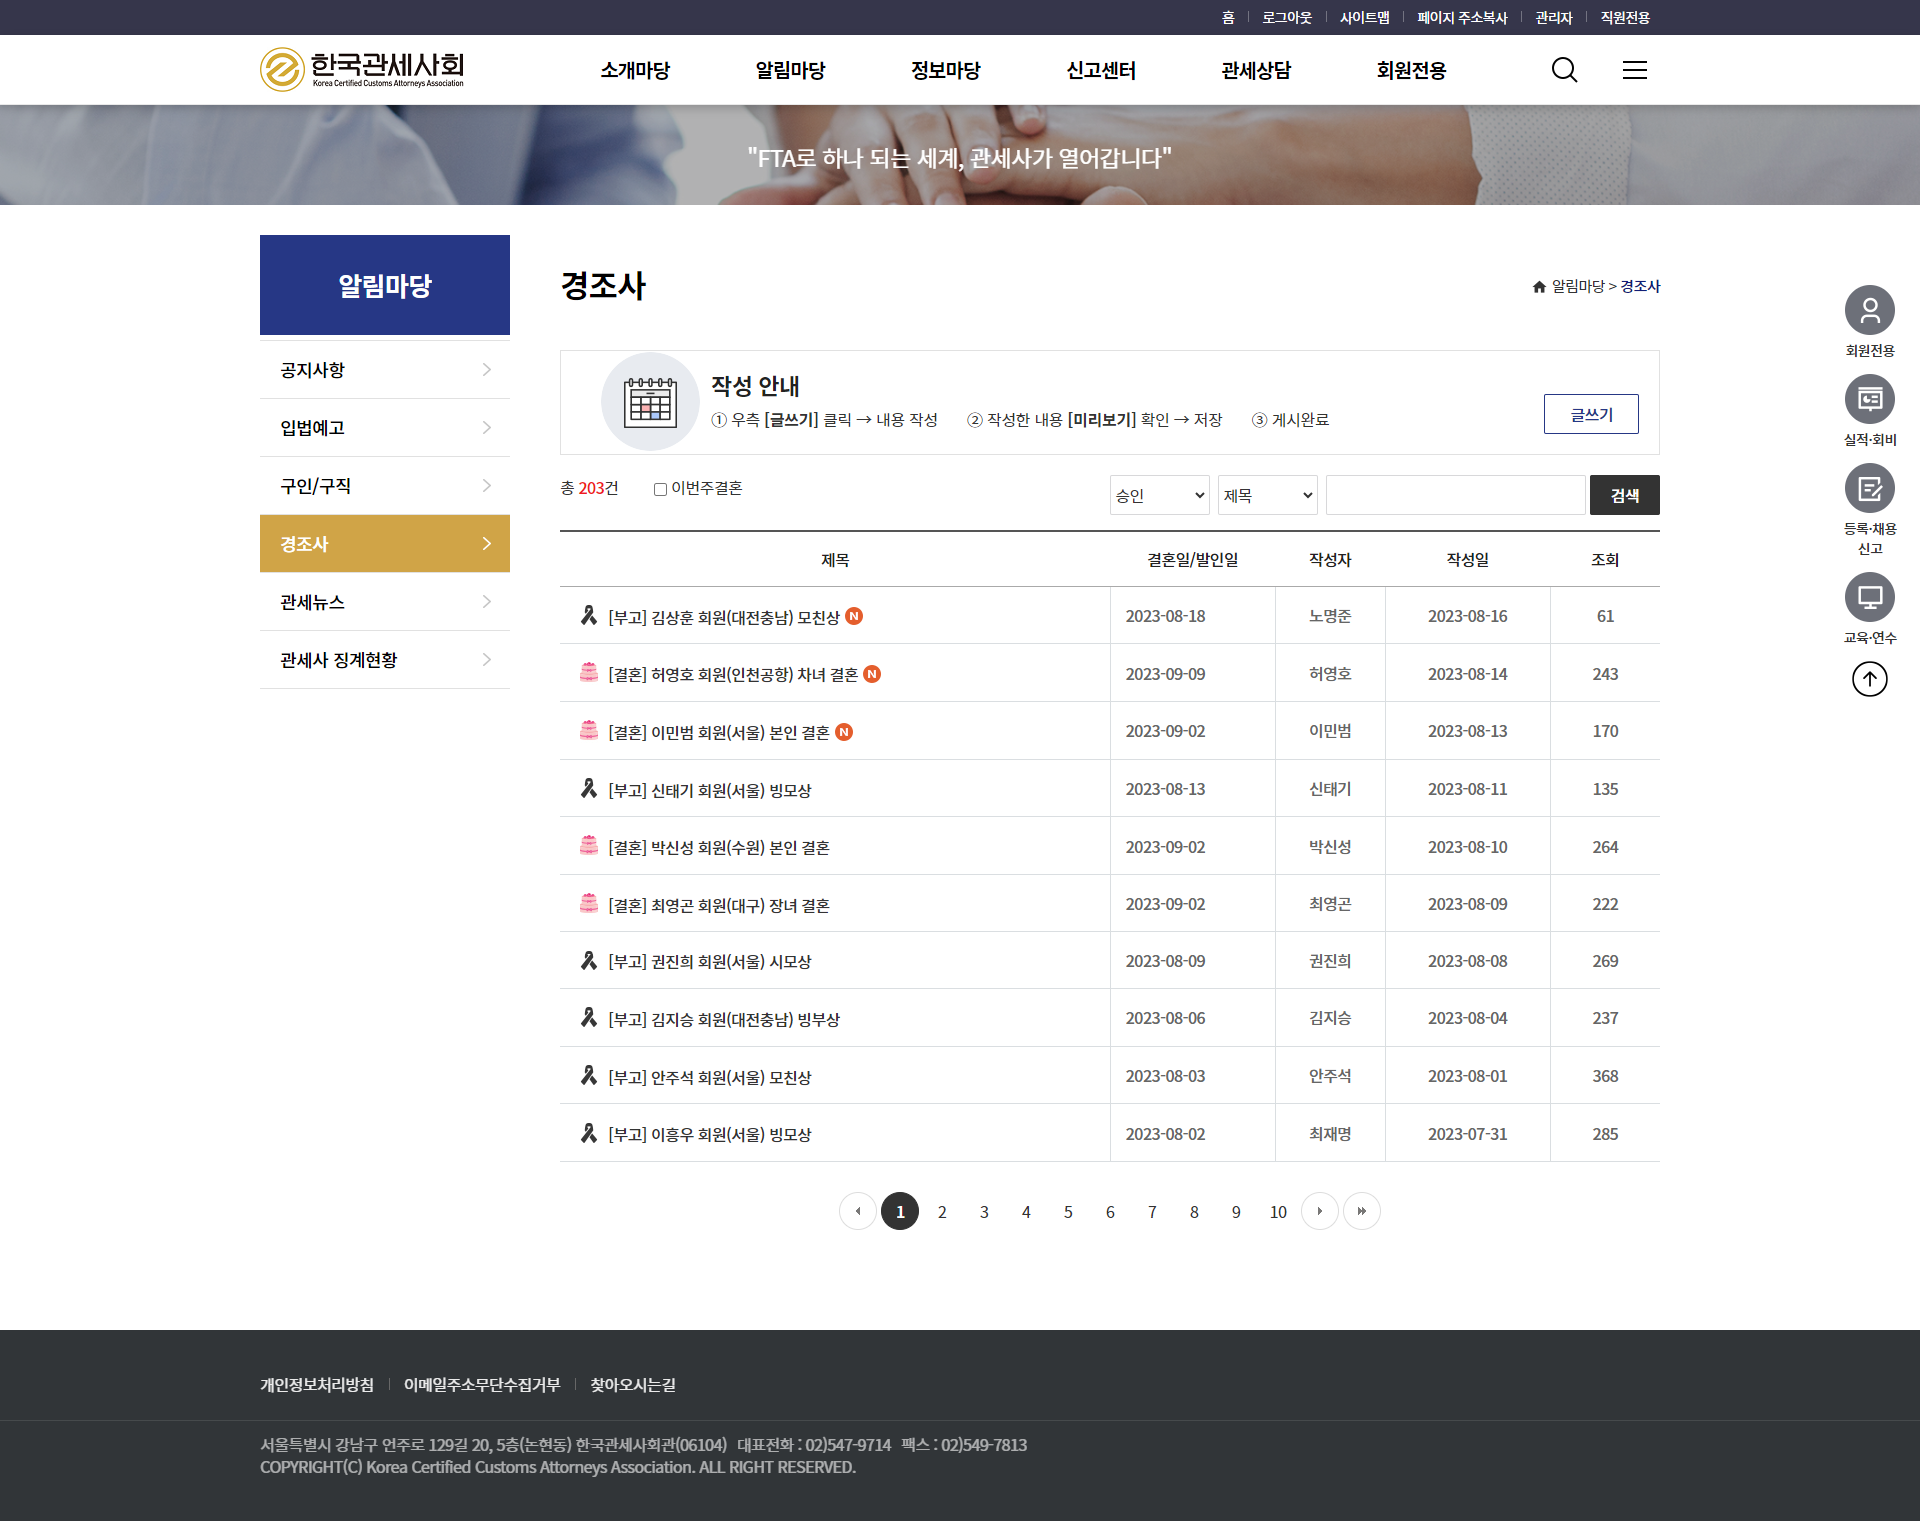Viewport: 1920px width, 1522px height.
Task: Click the 한국관세사회 logo
Action: coord(362,69)
